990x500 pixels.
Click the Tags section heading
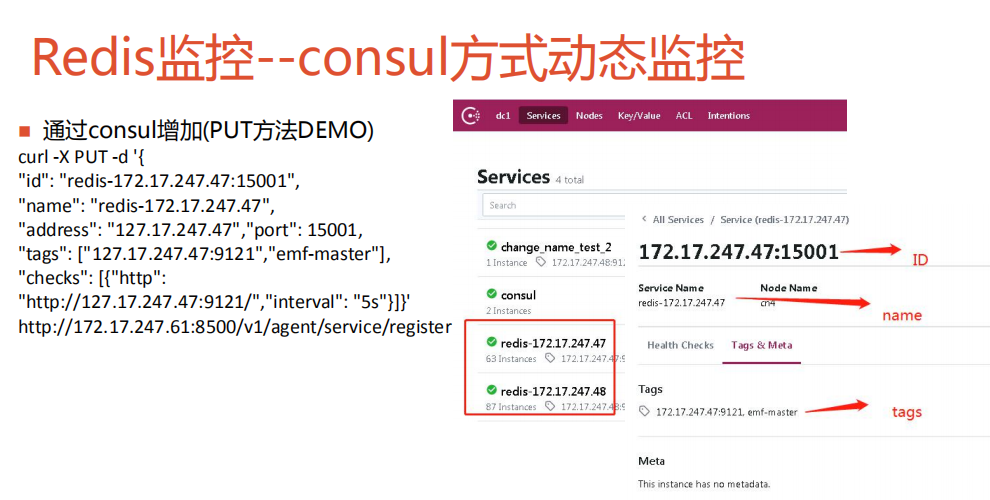(650, 390)
